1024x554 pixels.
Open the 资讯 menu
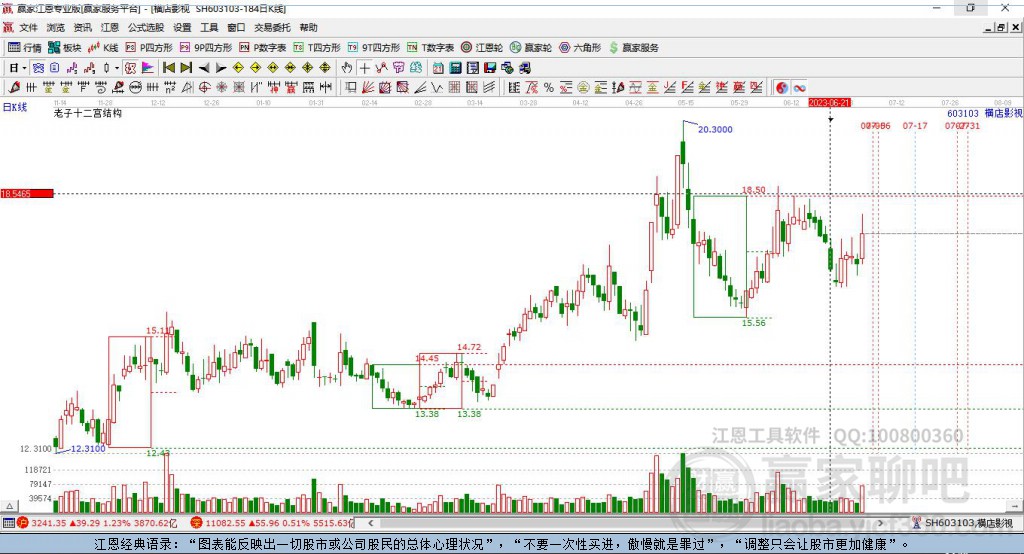pos(82,27)
